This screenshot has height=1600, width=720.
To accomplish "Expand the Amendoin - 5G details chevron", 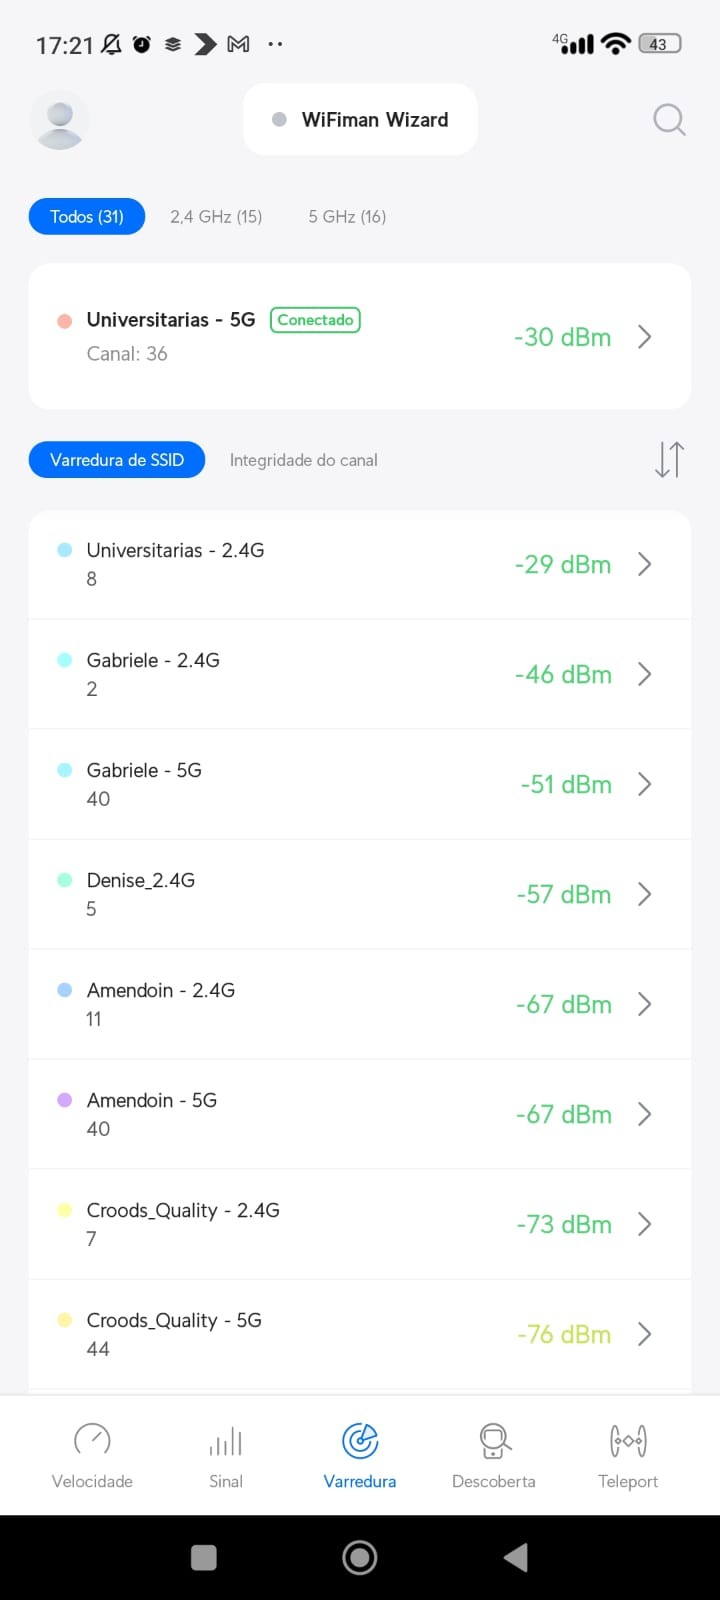I will [x=645, y=1114].
